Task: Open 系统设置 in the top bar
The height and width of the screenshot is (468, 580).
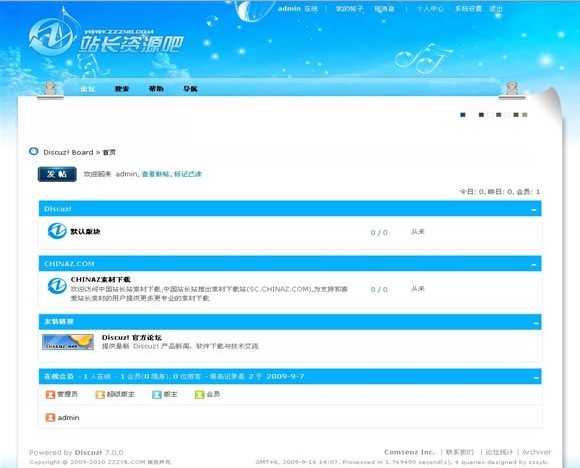Action: coord(468,9)
